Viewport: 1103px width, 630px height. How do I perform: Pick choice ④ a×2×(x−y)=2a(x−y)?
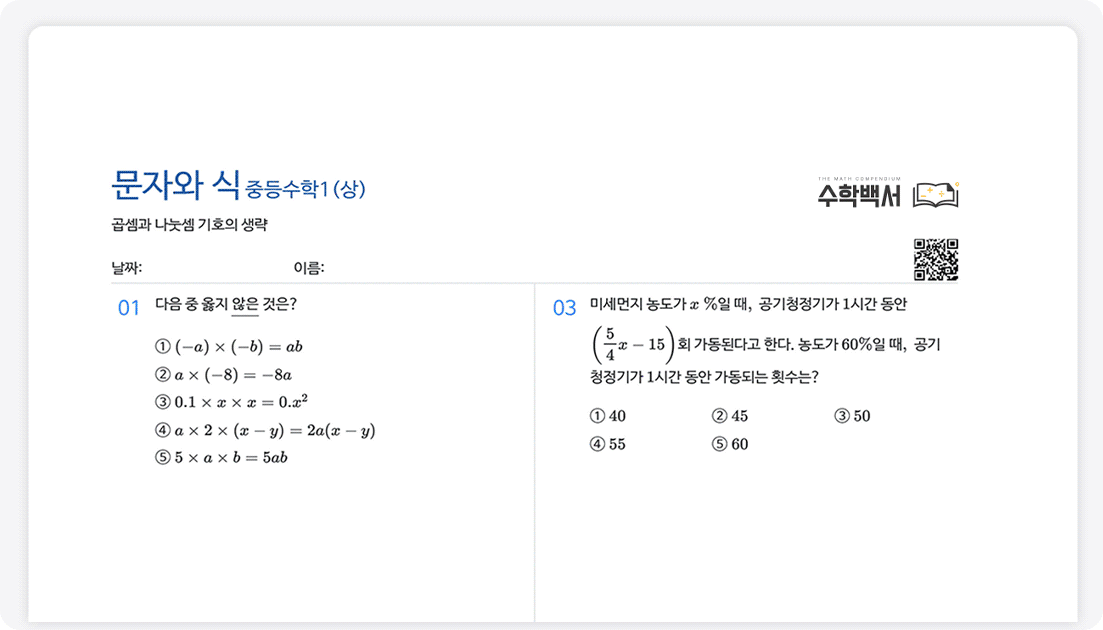[x=265, y=430]
